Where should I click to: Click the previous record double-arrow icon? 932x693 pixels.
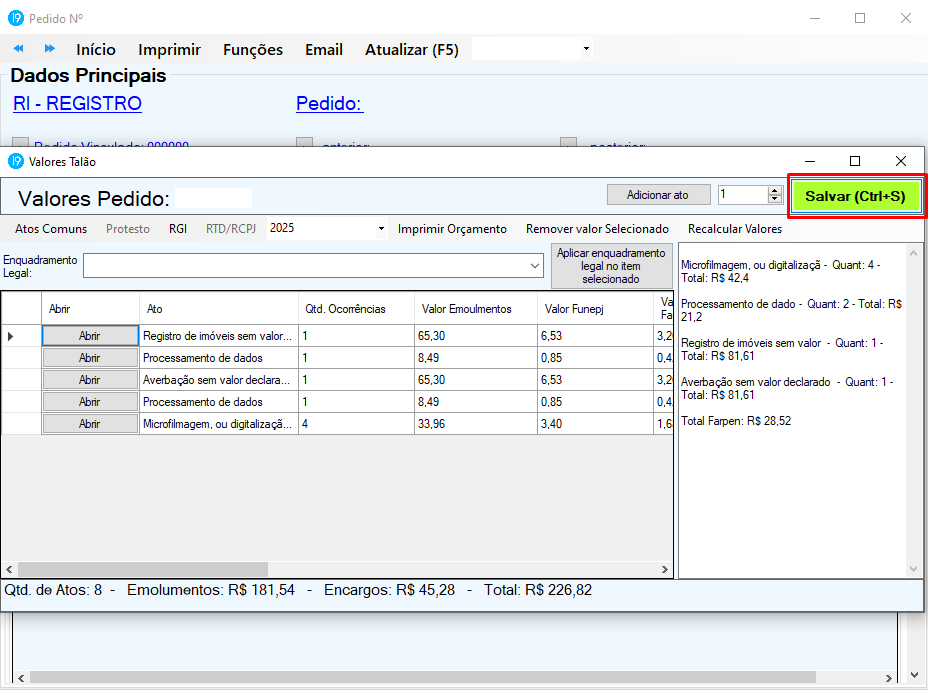[x=19, y=49]
